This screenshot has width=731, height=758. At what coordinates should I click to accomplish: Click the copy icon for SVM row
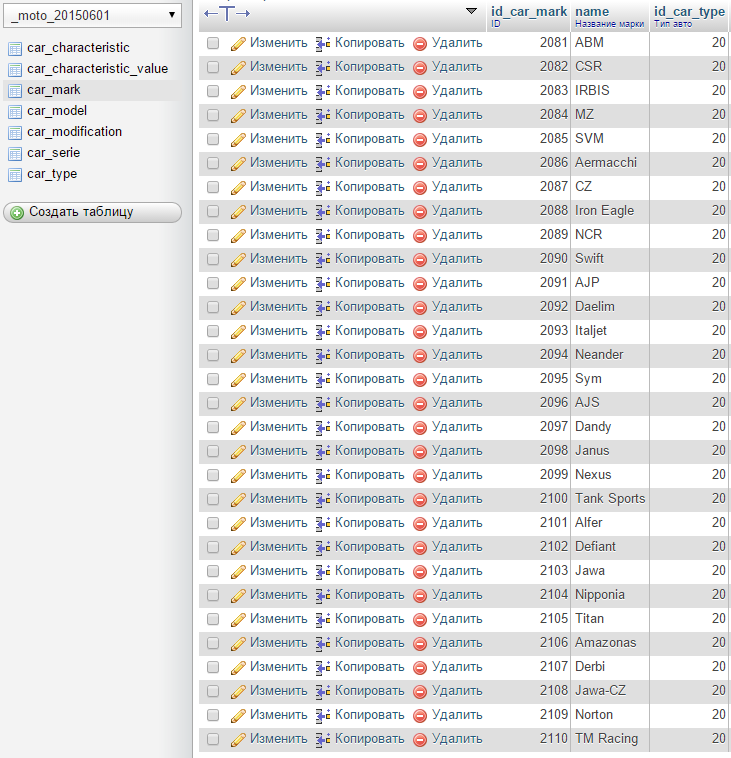click(x=323, y=140)
